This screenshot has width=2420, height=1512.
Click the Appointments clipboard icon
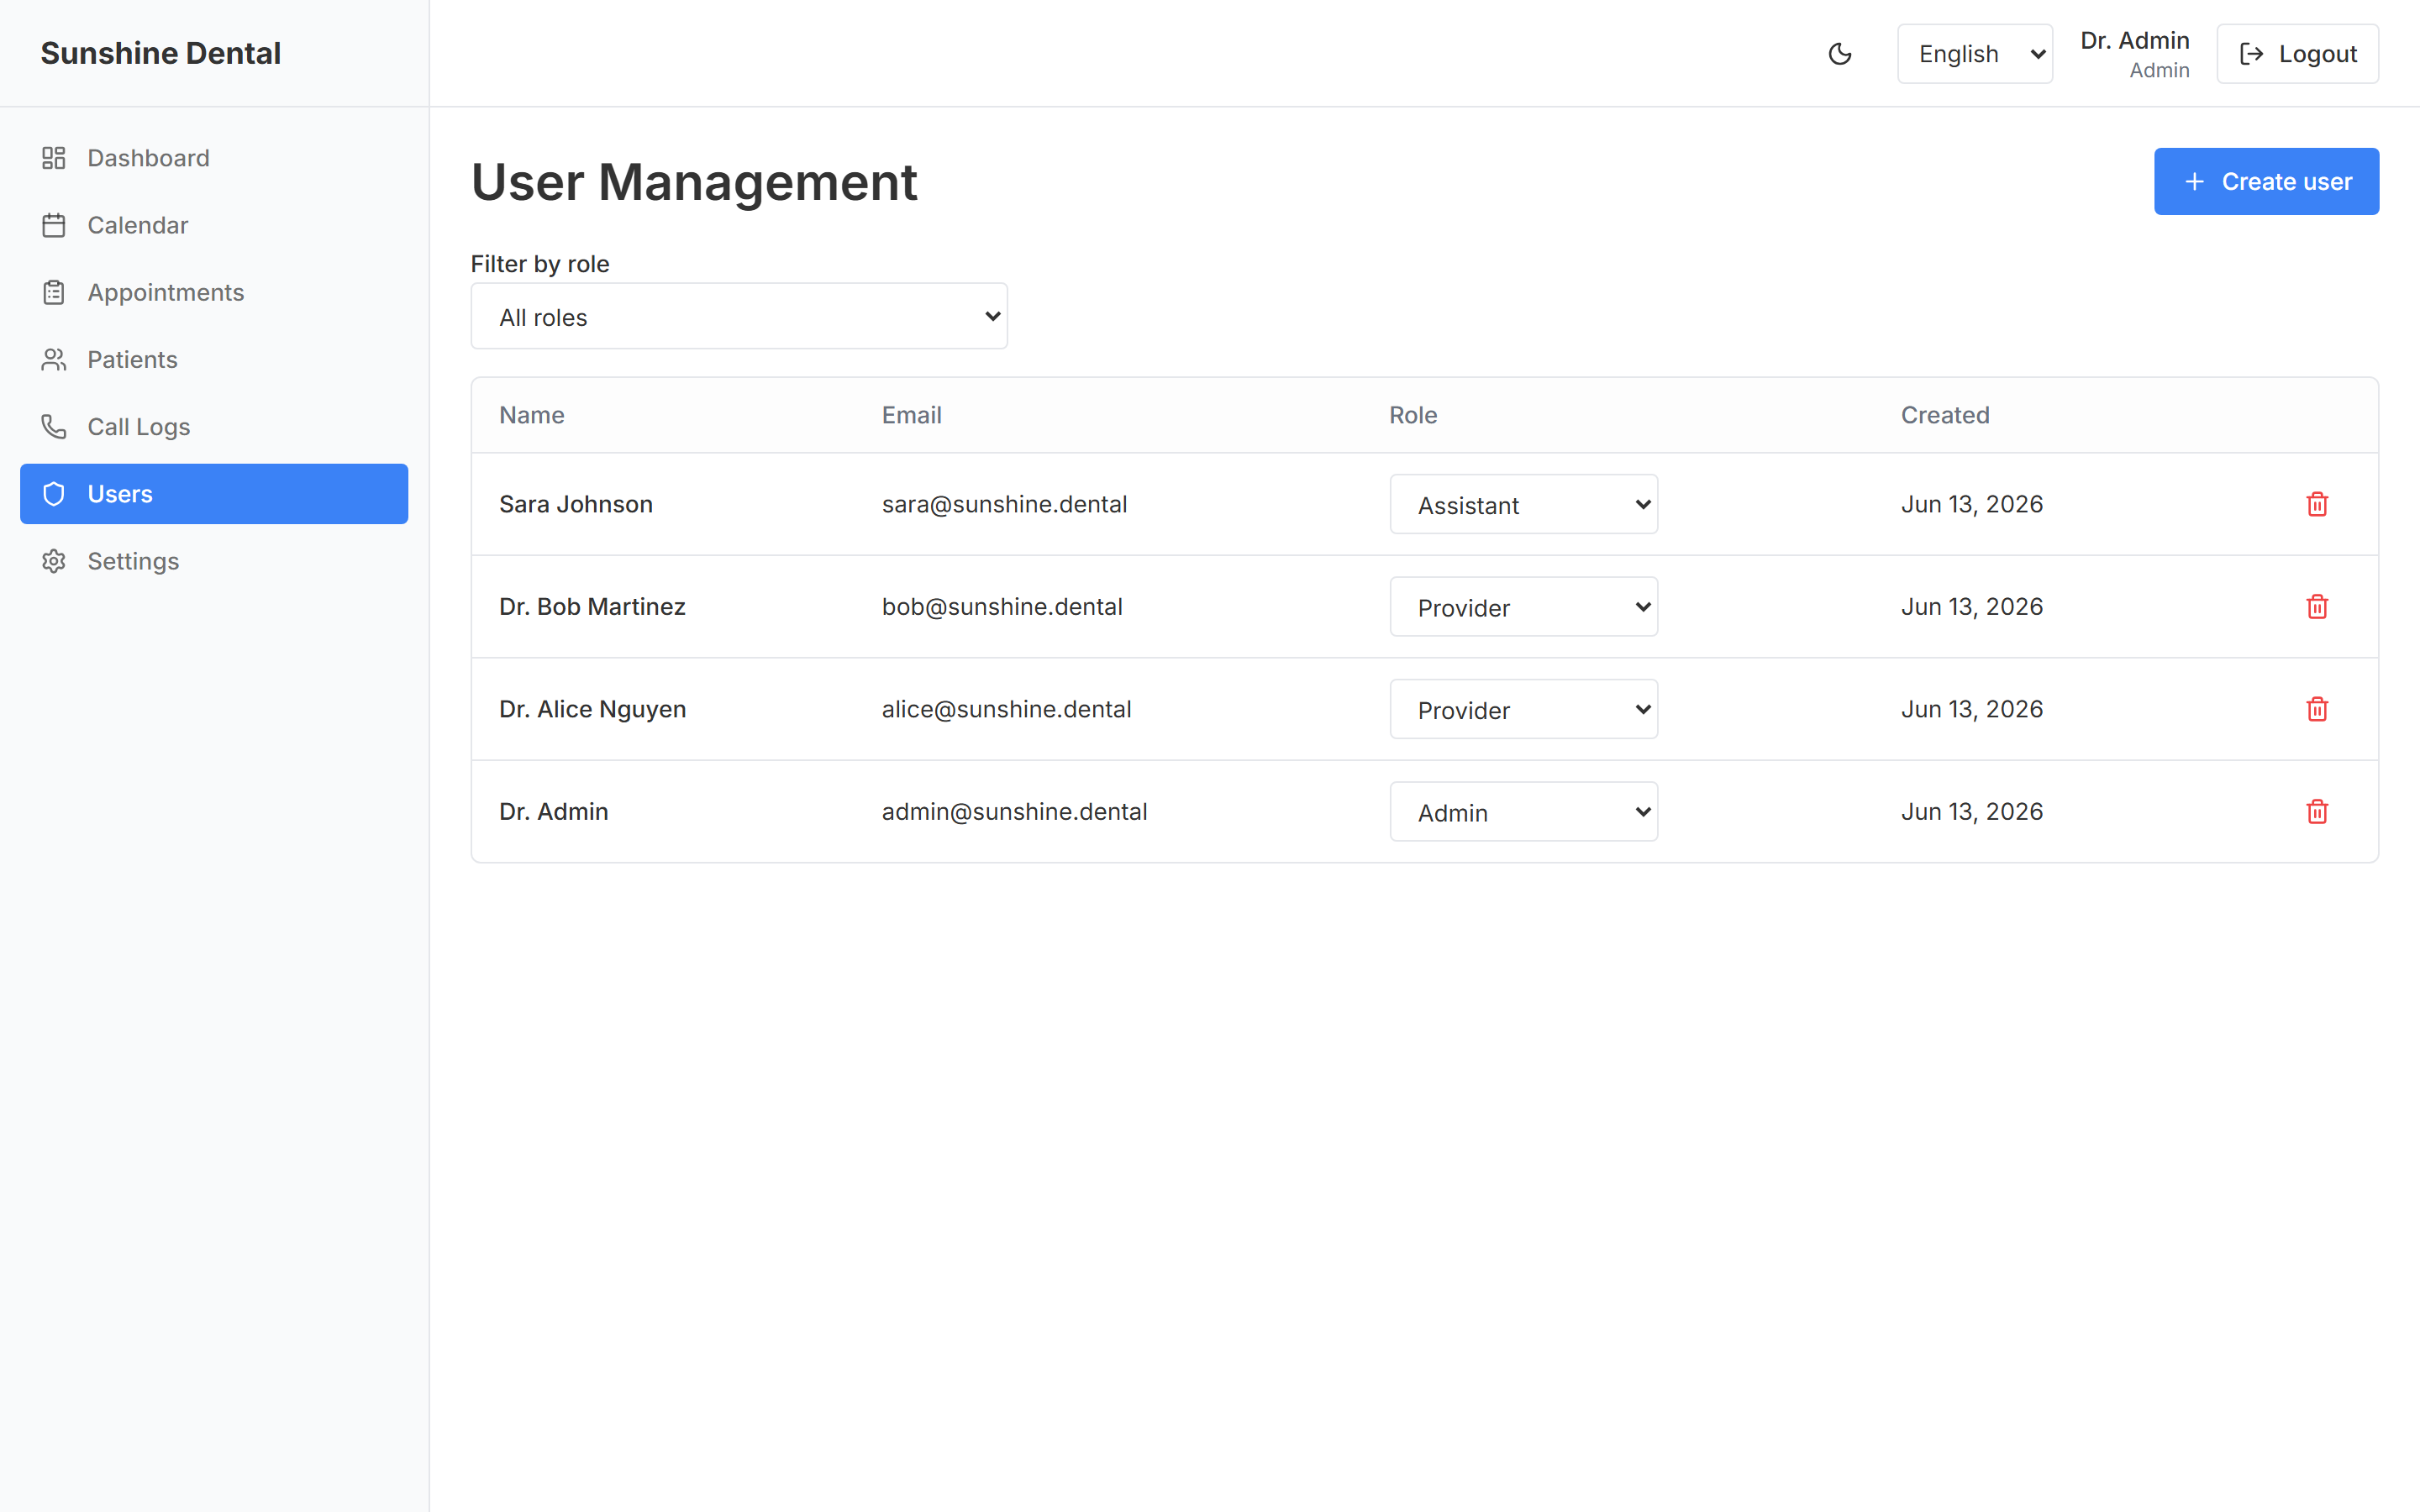(x=54, y=292)
